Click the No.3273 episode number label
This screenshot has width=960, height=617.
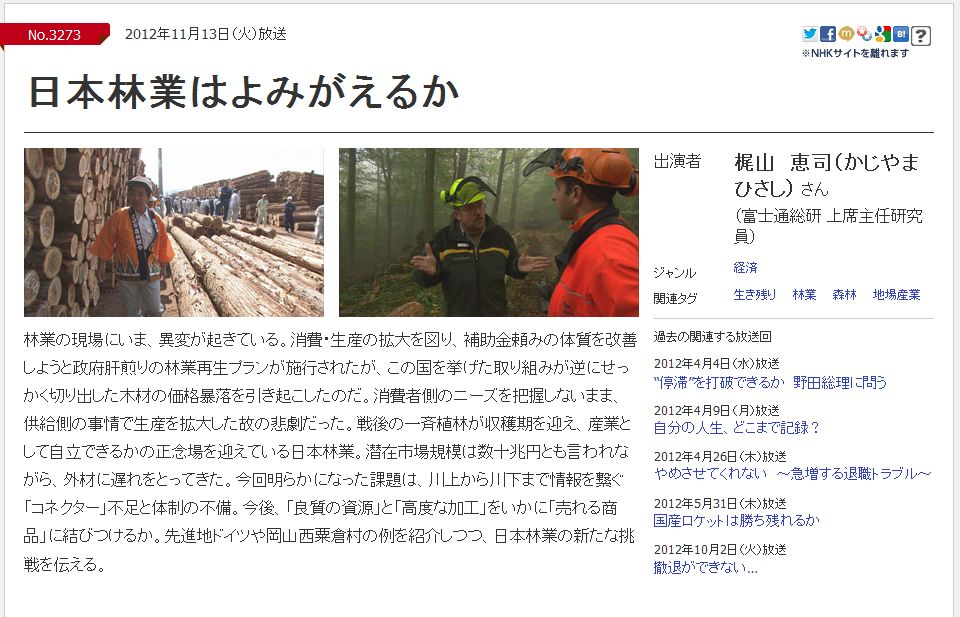pyautogui.click(x=54, y=35)
